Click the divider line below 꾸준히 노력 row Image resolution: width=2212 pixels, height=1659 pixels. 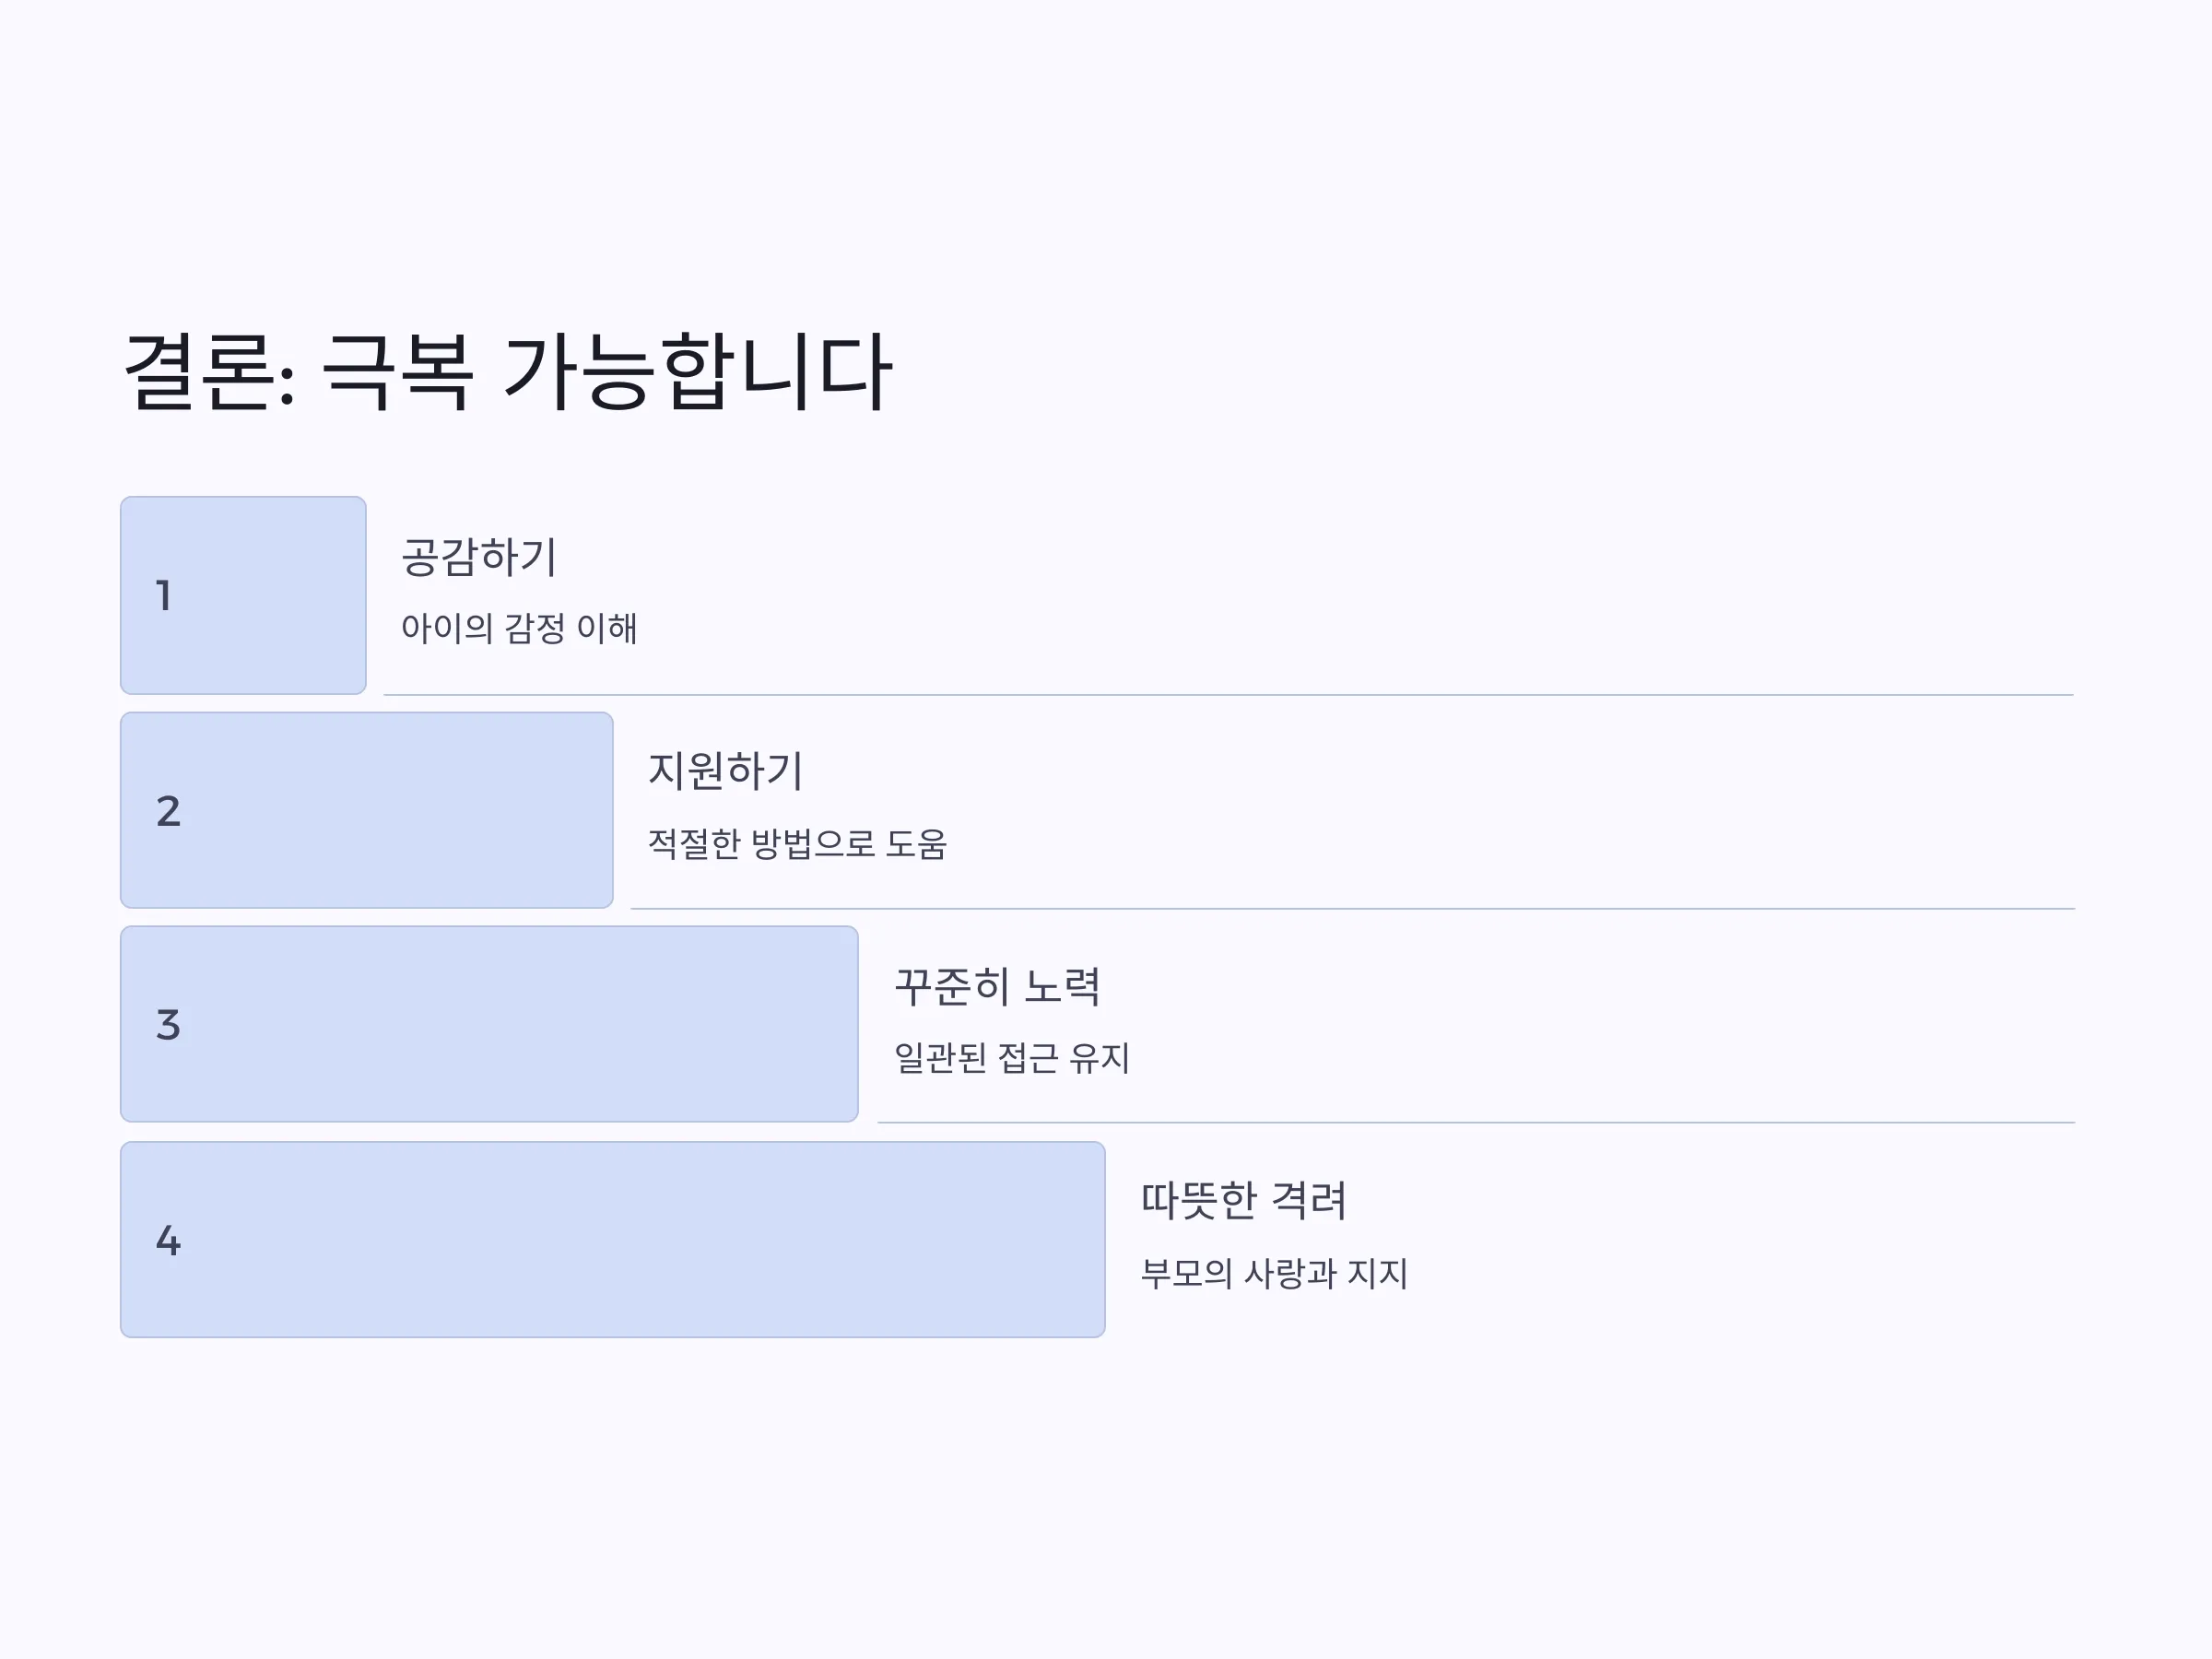1477,1122
